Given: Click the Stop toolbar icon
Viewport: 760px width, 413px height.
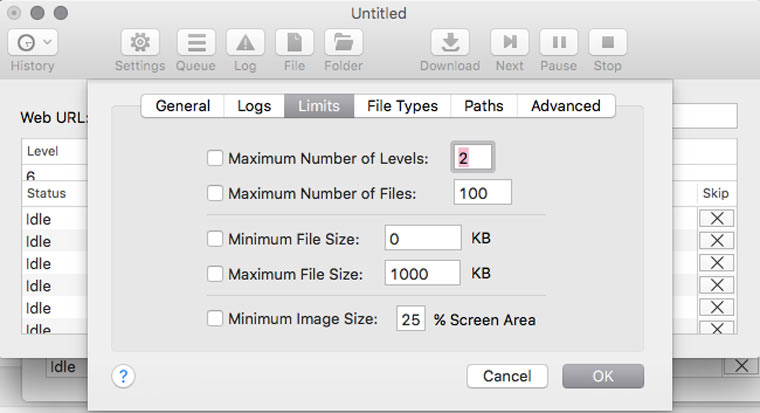Looking at the screenshot, I should (607, 43).
